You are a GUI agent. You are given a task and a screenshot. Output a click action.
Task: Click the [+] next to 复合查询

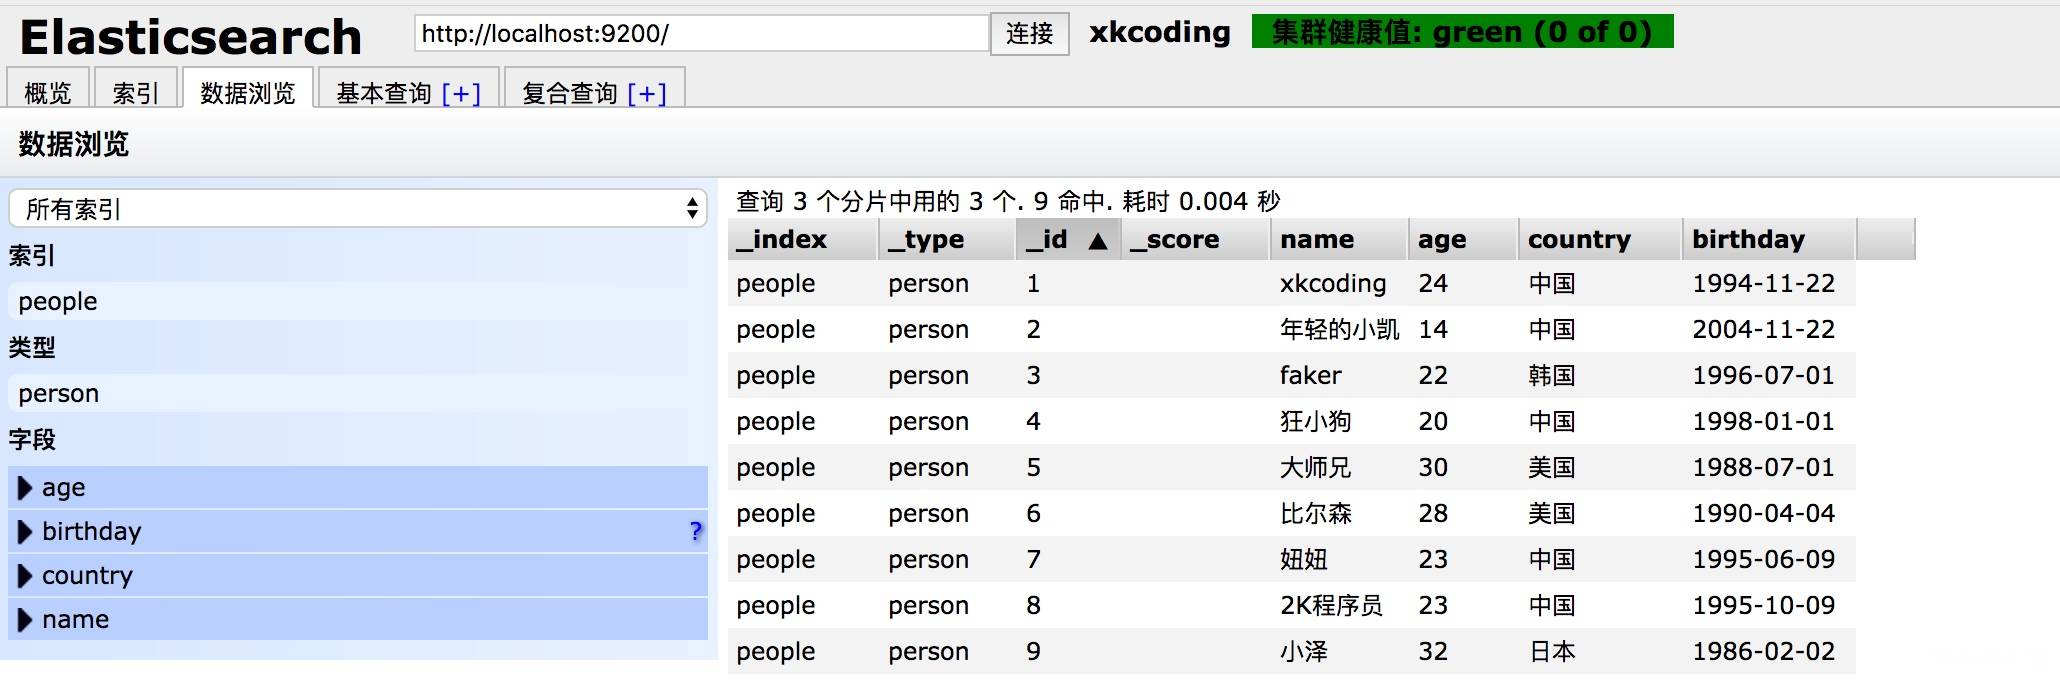point(647,93)
